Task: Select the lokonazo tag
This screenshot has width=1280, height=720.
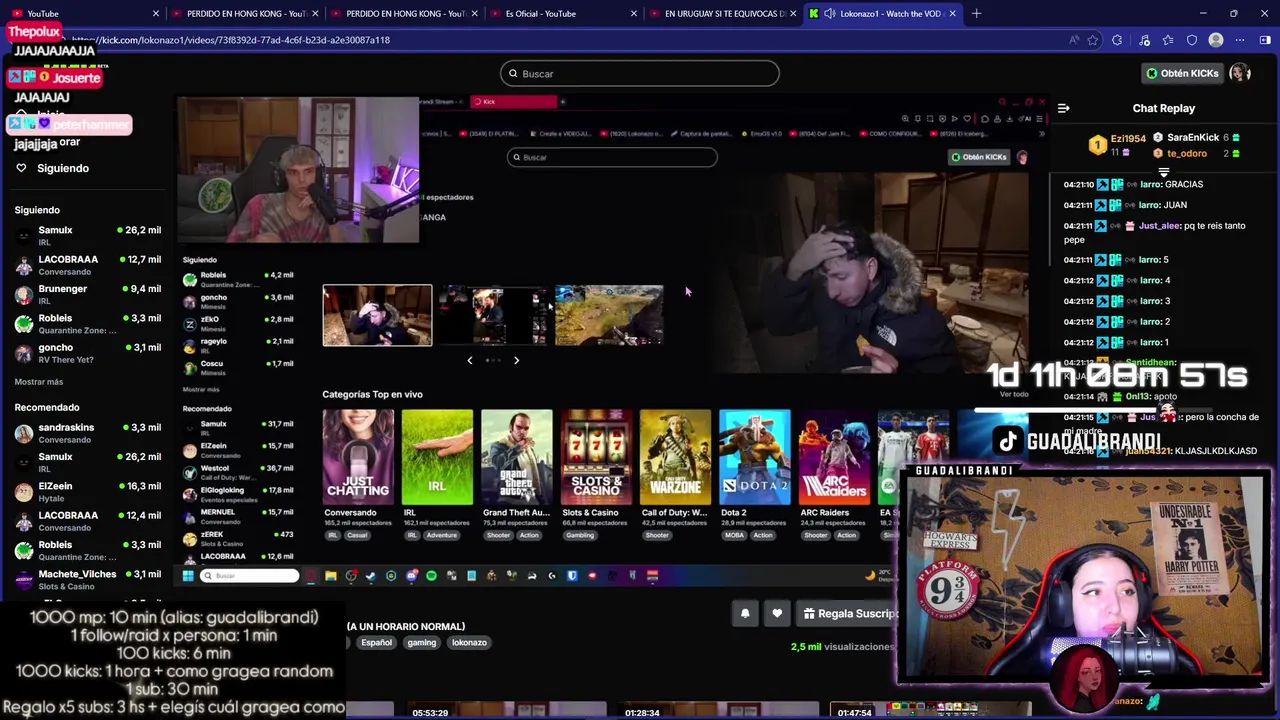Action: pyautogui.click(x=469, y=642)
